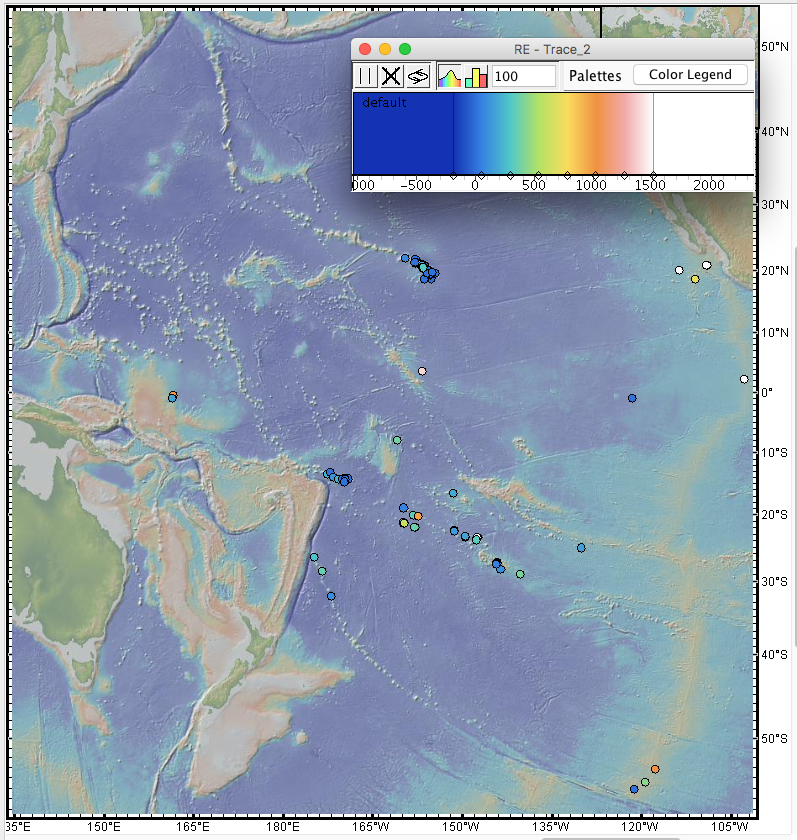The image size is (797, 840).
Task: Open the Palettes menu
Action: [595, 76]
